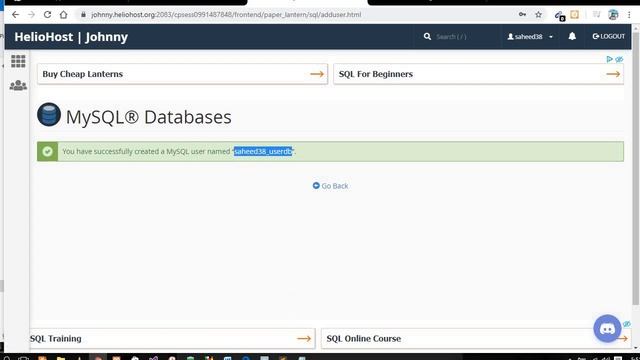Viewport: 640px width, 360px height.
Task: Click the green success checkmark icon
Action: (47, 151)
